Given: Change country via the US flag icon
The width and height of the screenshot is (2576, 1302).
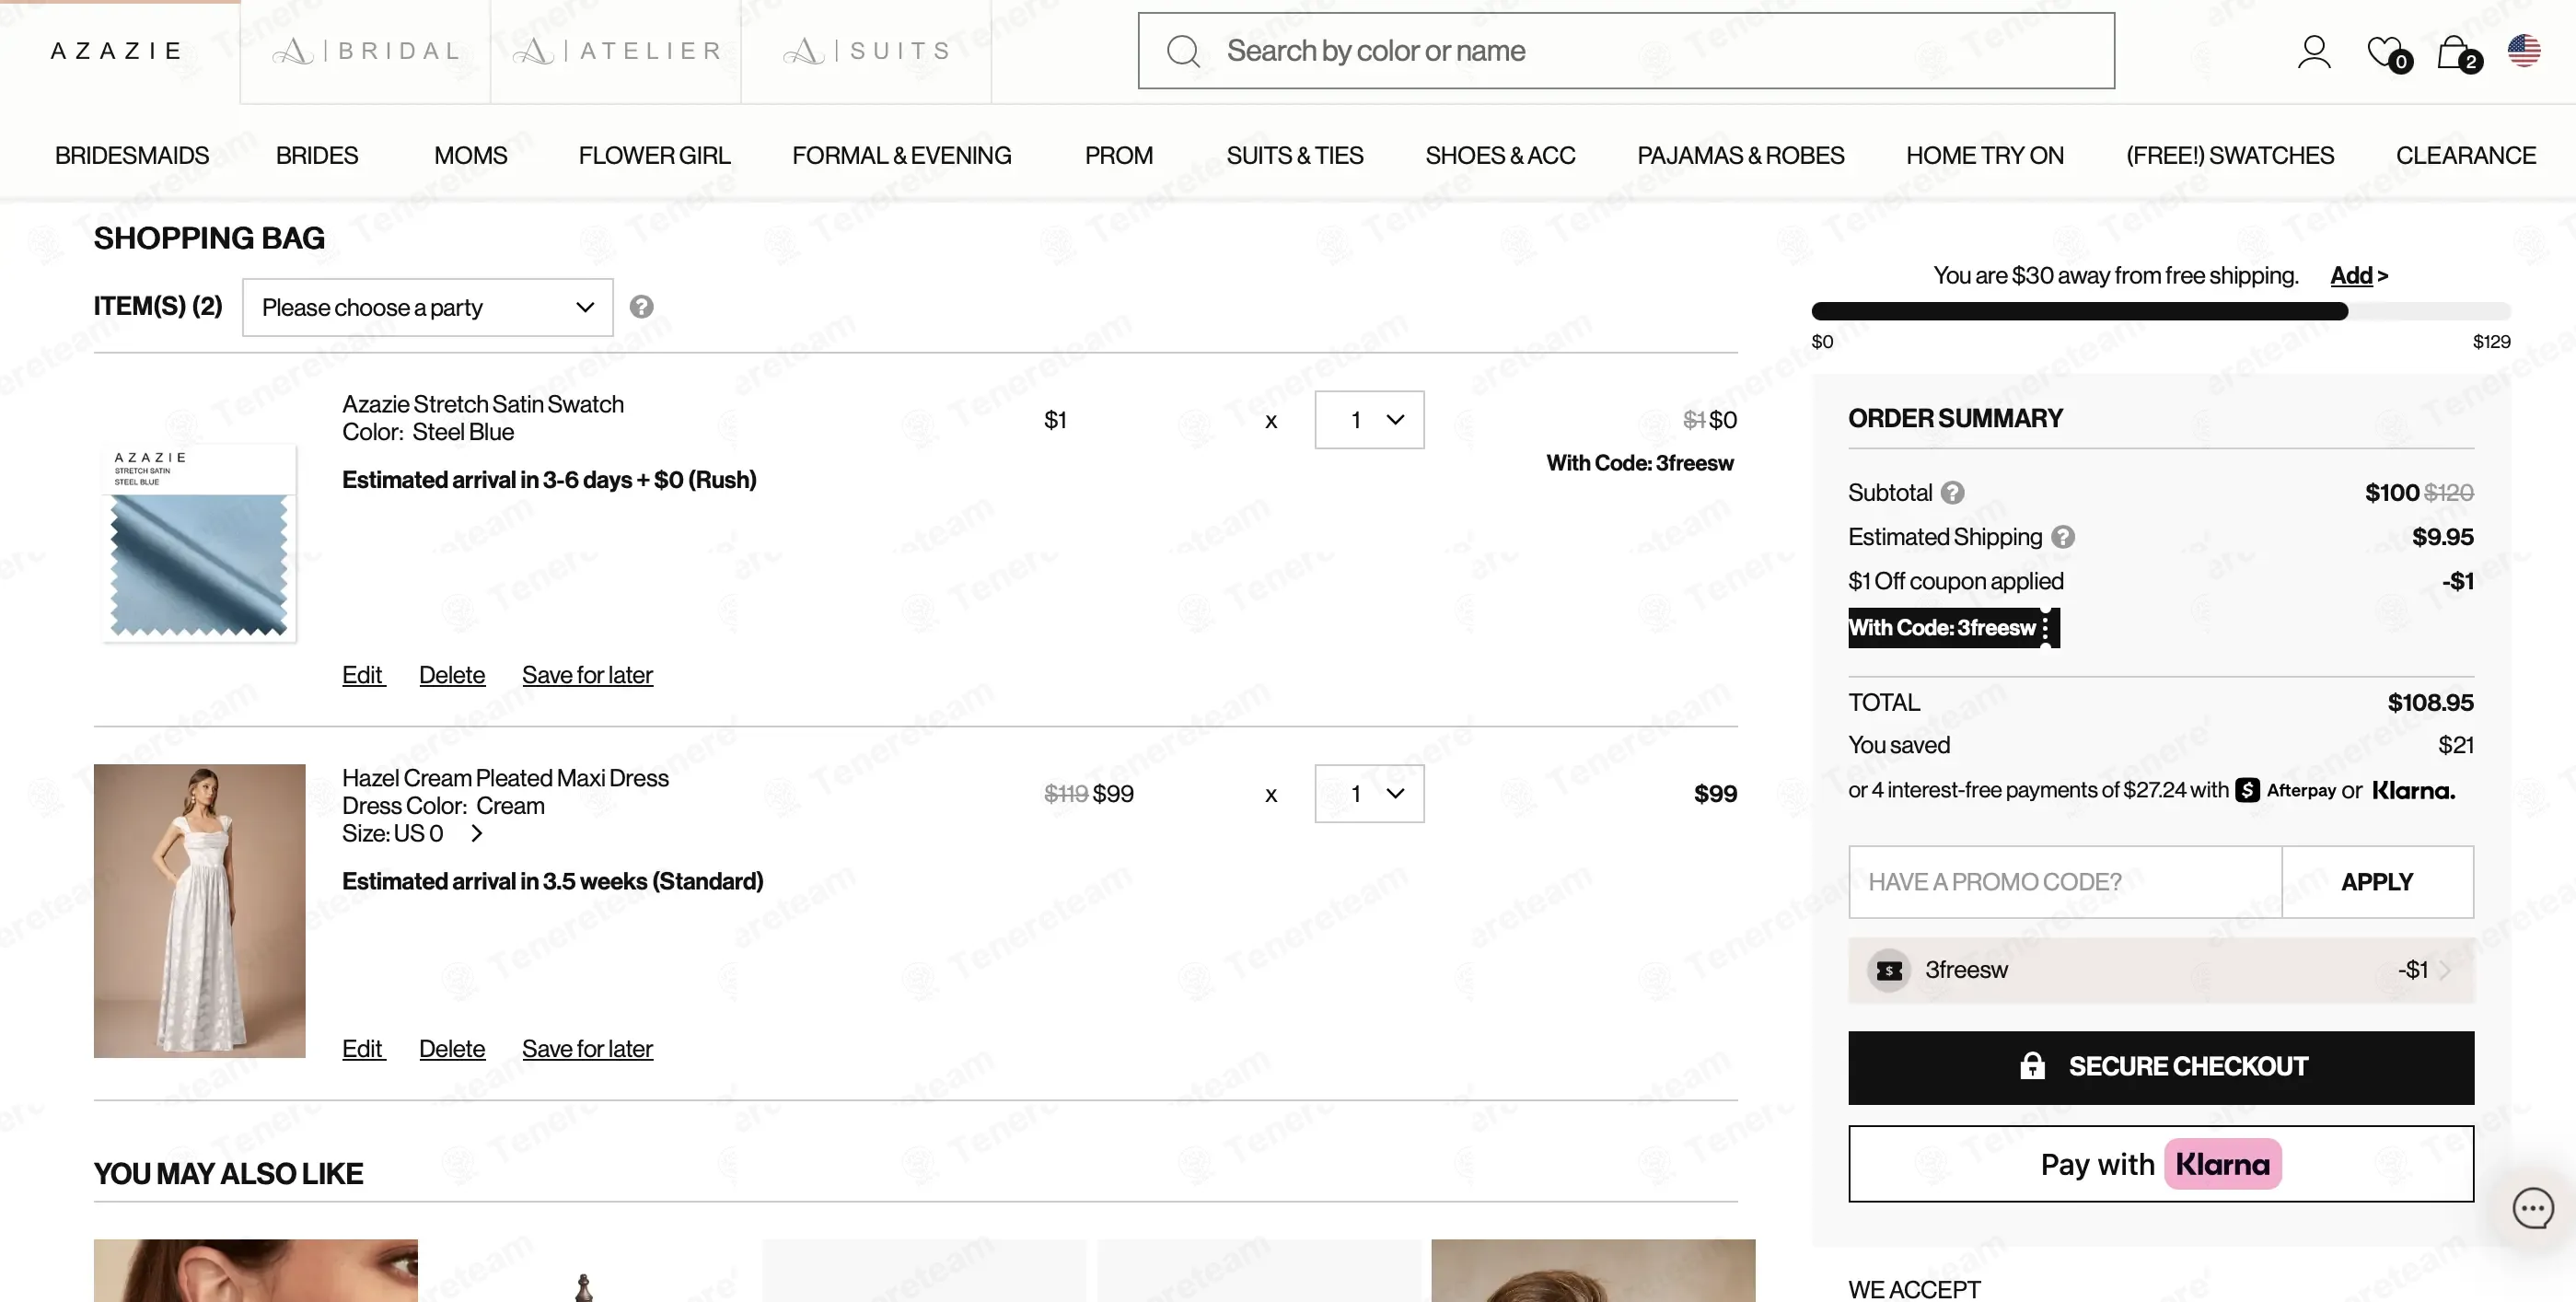Looking at the screenshot, I should 2524,50.
